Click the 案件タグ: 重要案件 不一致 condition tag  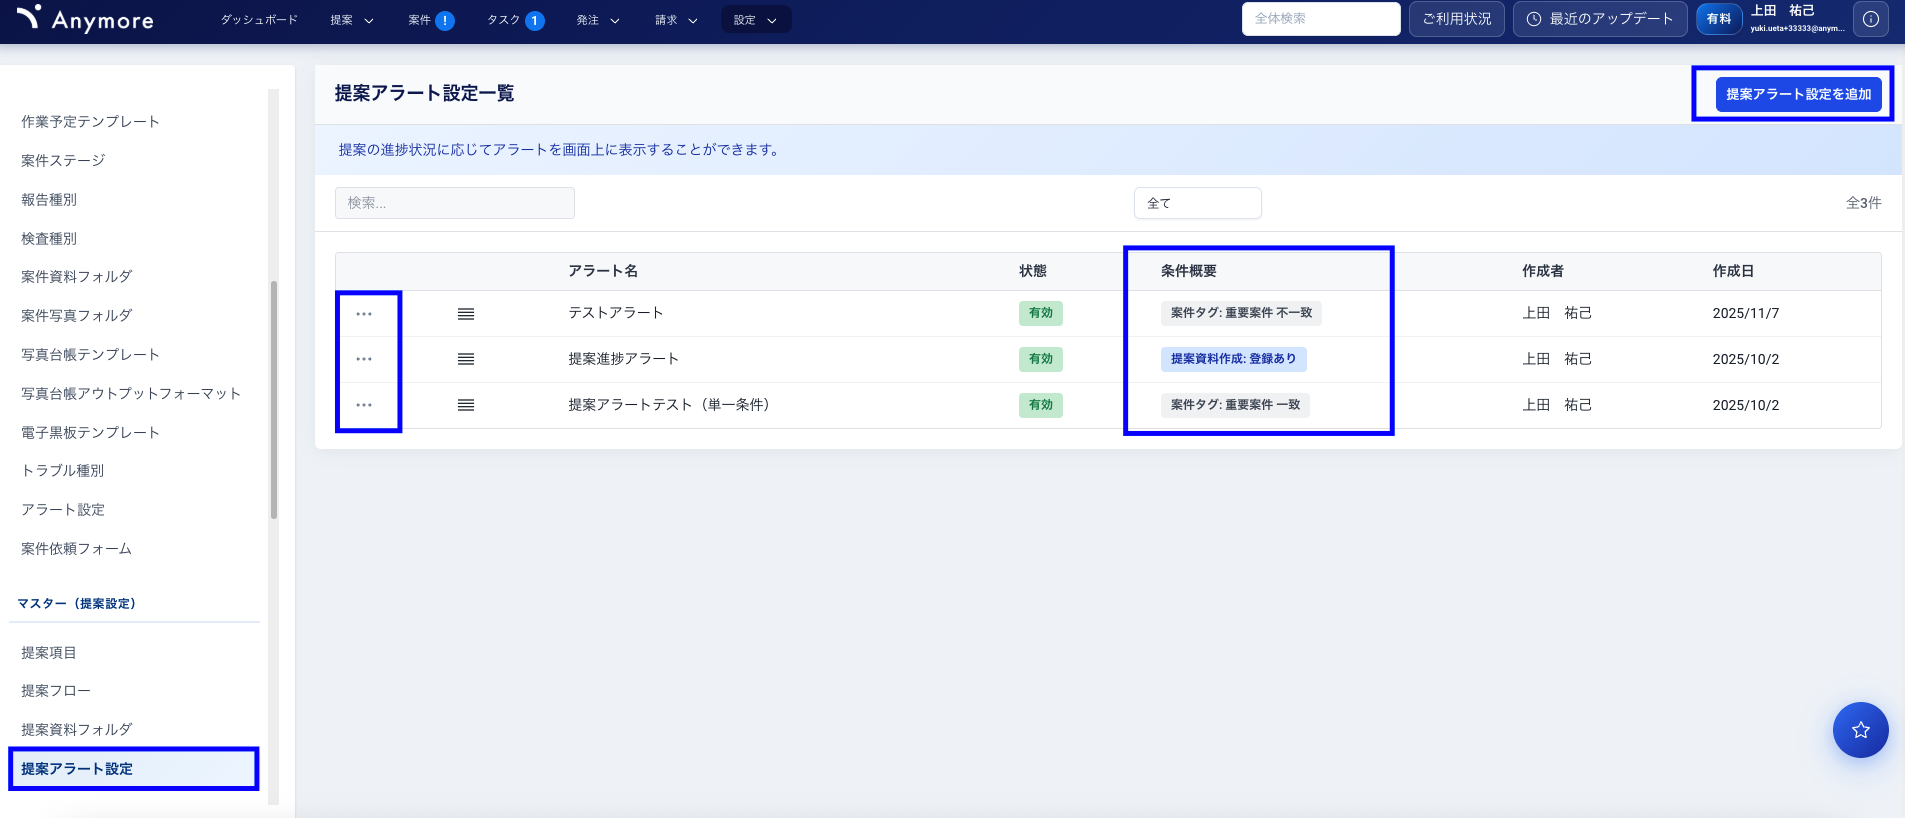pyautogui.click(x=1241, y=313)
